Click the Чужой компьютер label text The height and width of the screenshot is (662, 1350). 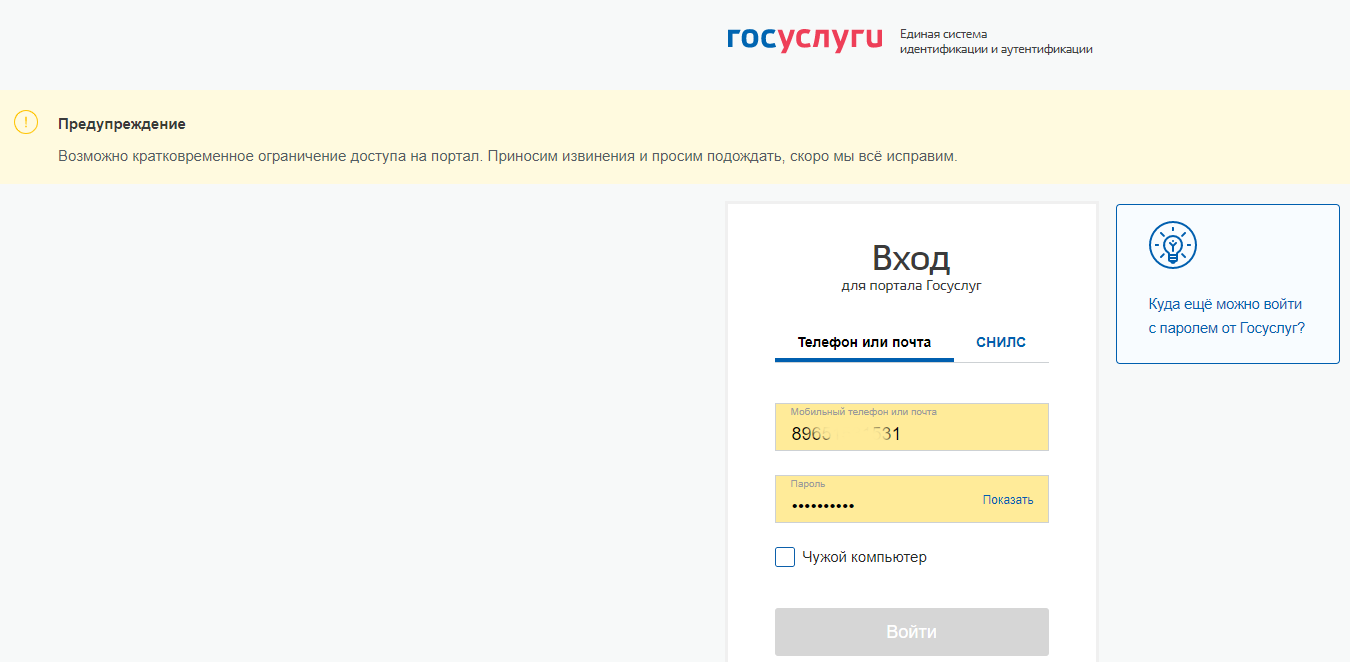click(x=865, y=557)
